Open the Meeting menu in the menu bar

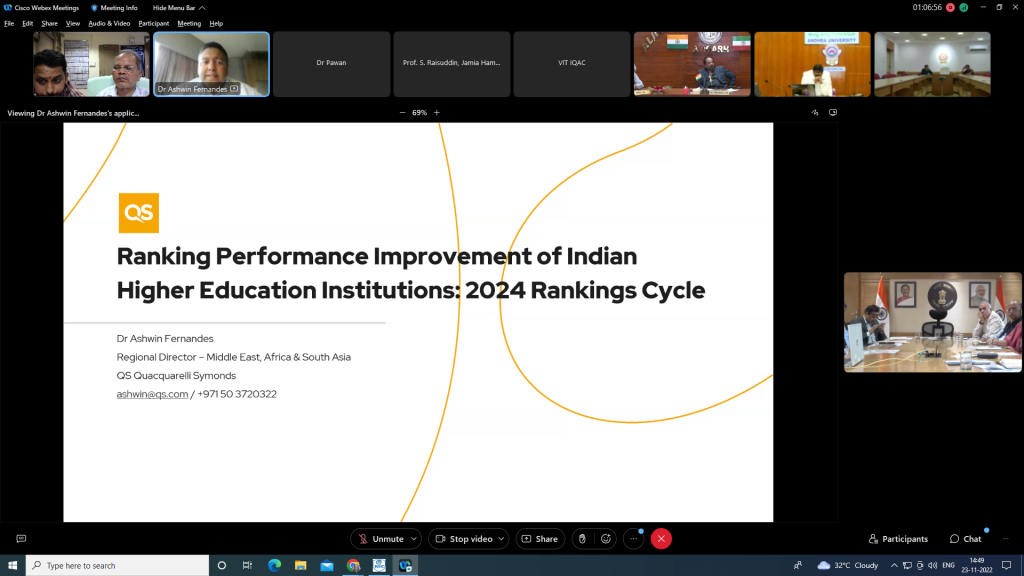(189, 24)
